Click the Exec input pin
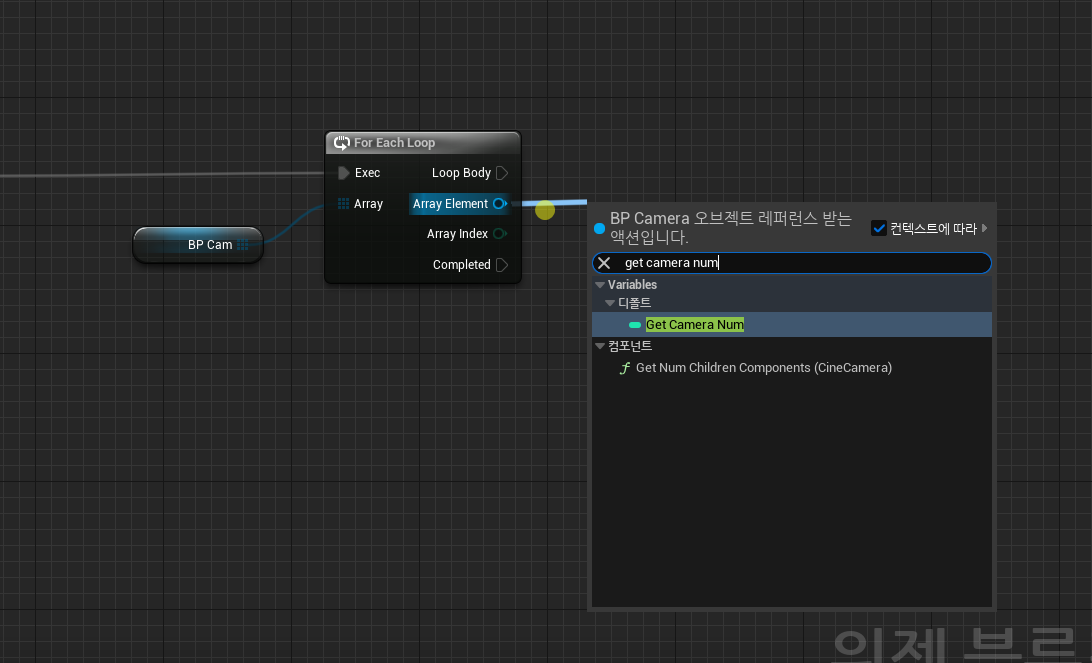This screenshot has height=663, width=1092. coord(343,173)
